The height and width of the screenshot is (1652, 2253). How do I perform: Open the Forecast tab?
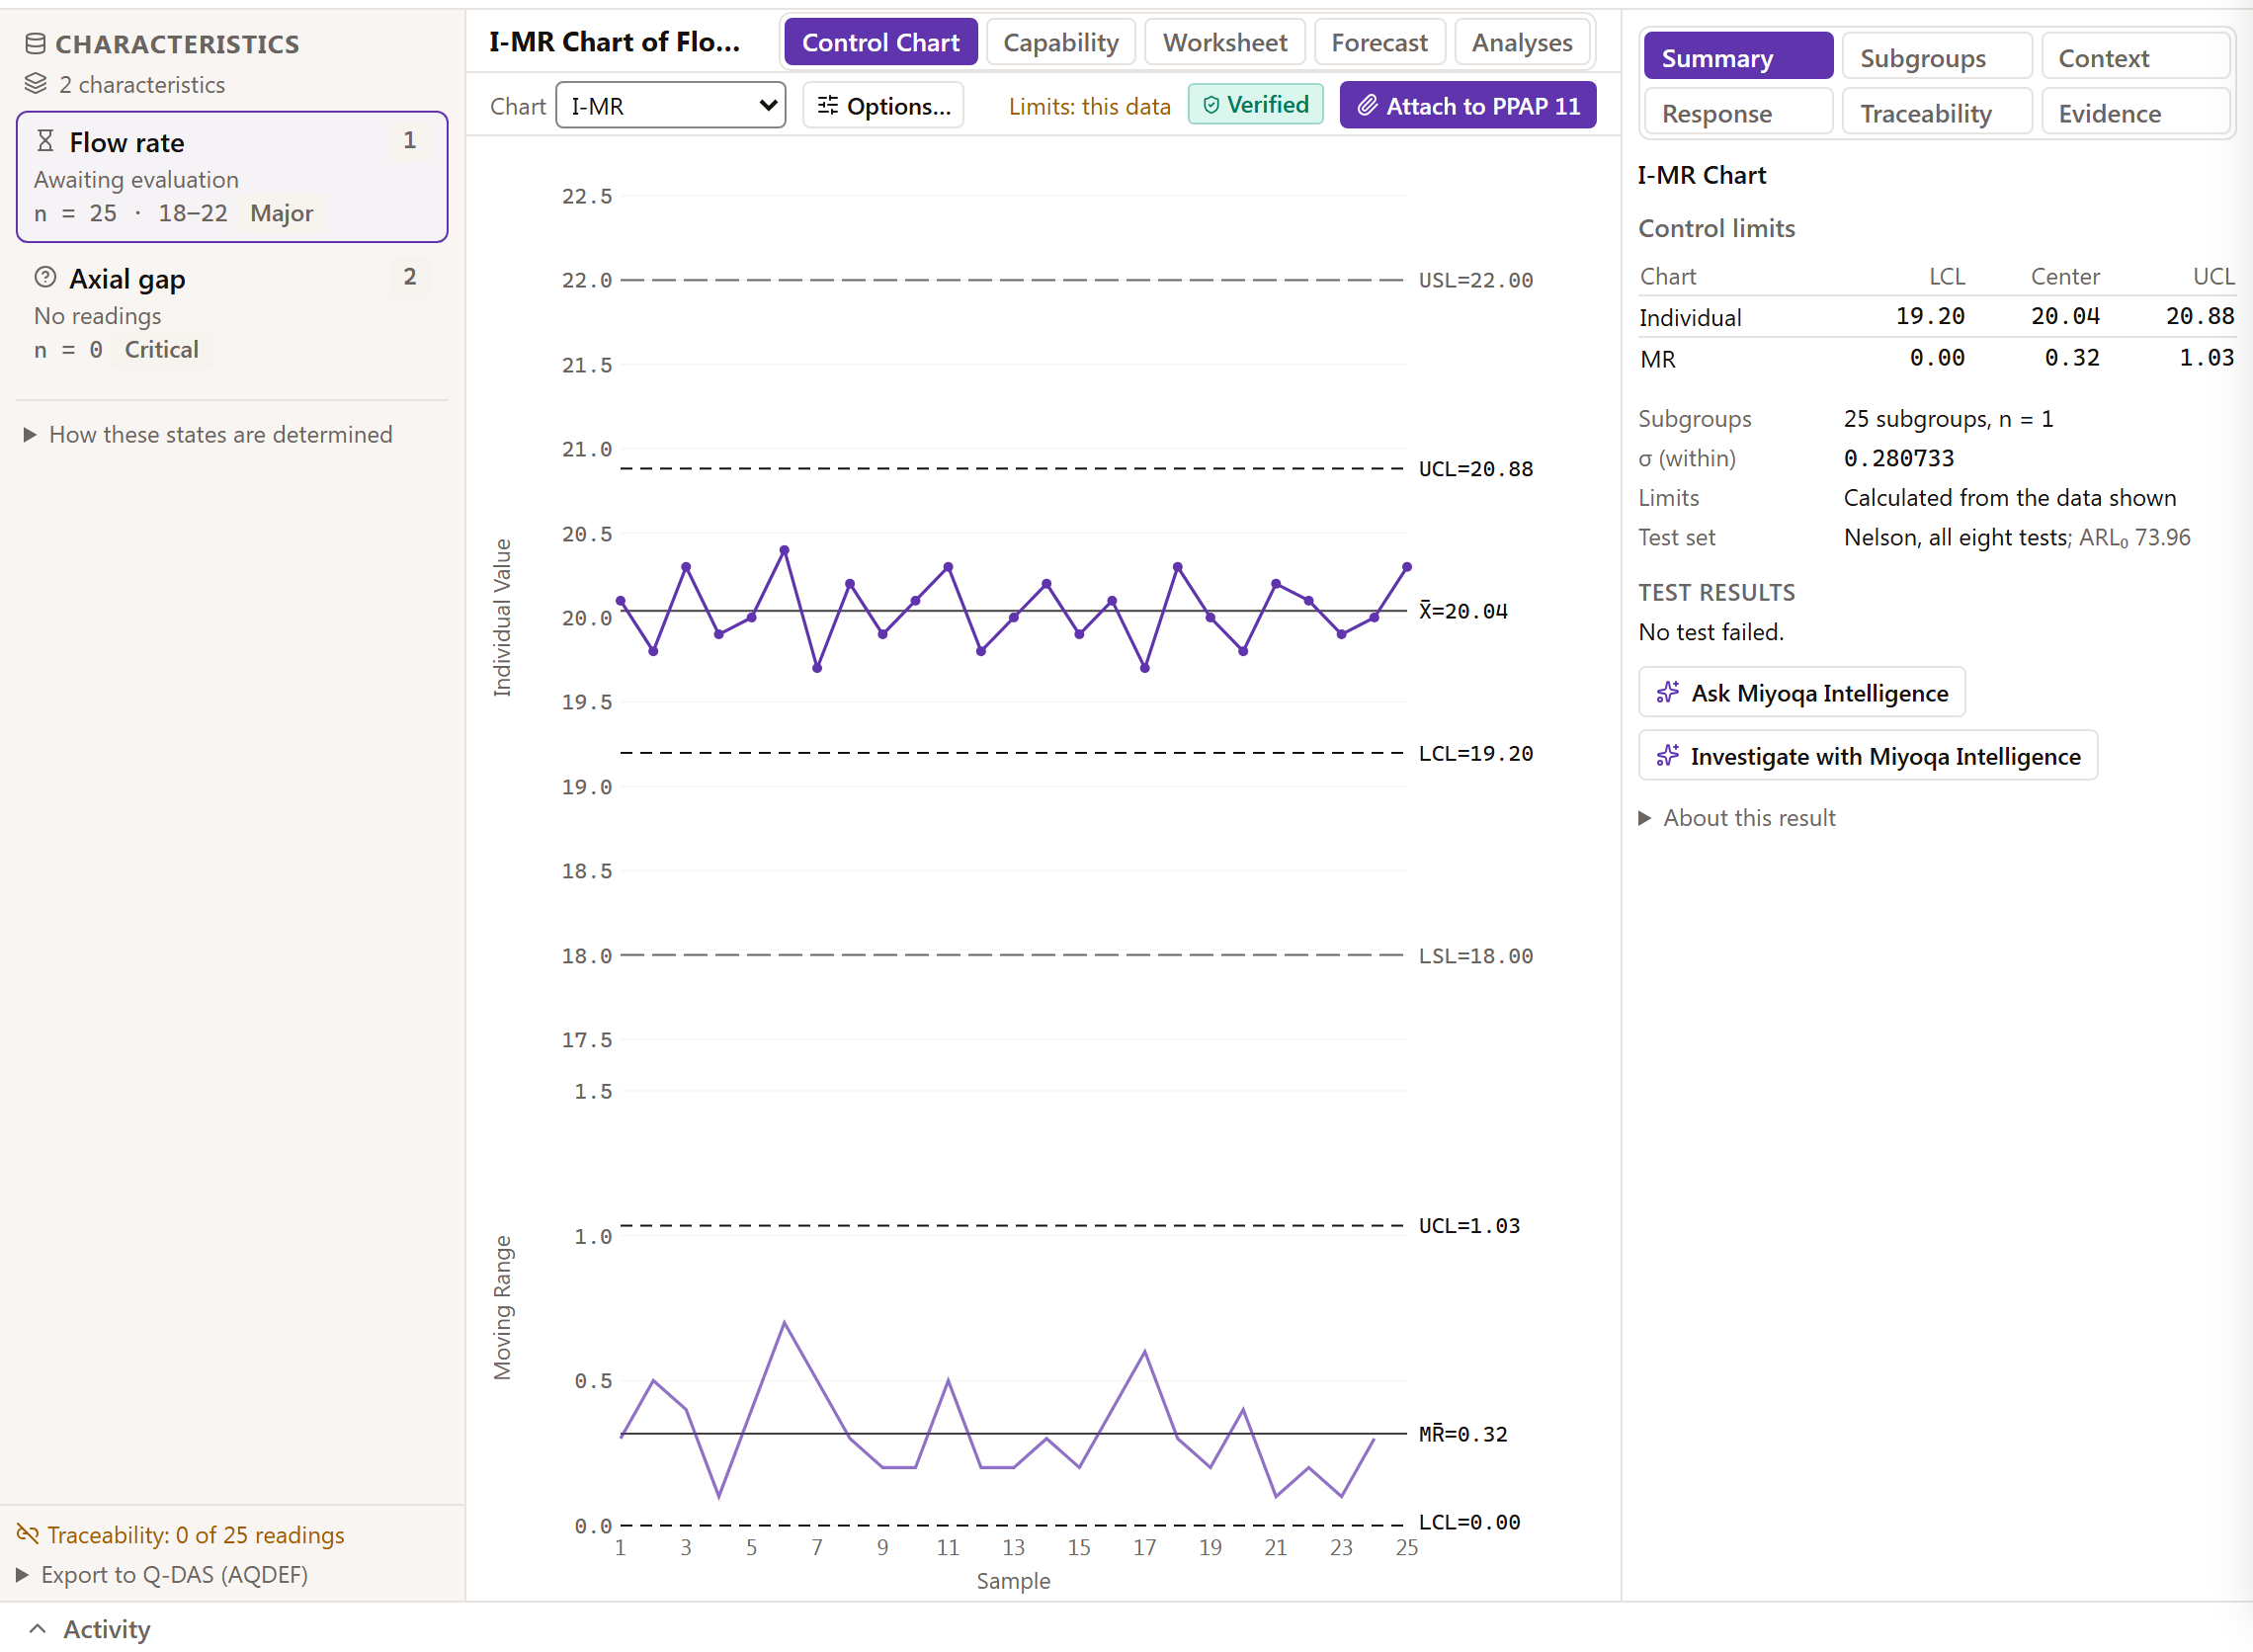tap(1379, 43)
